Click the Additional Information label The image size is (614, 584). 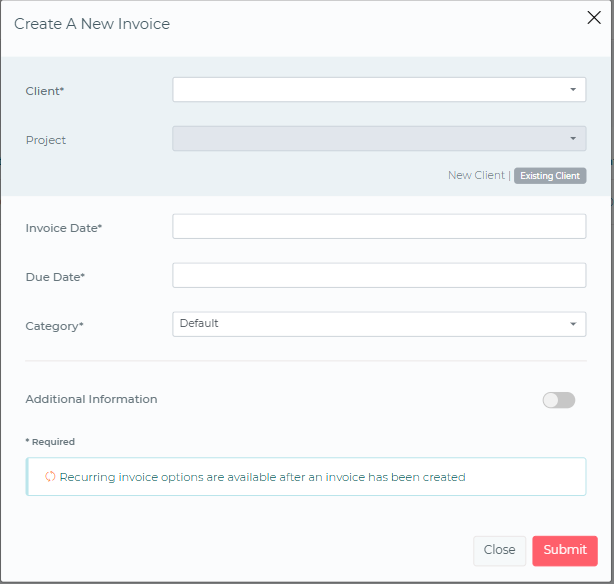point(91,399)
